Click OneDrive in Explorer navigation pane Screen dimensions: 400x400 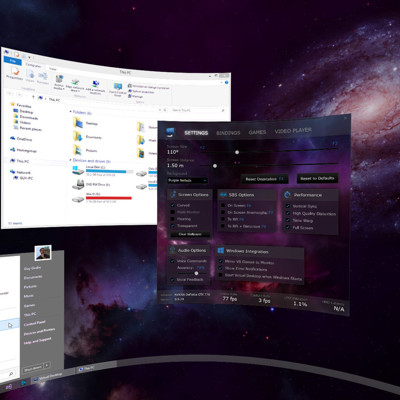pyautogui.click(x=21, y=139)
